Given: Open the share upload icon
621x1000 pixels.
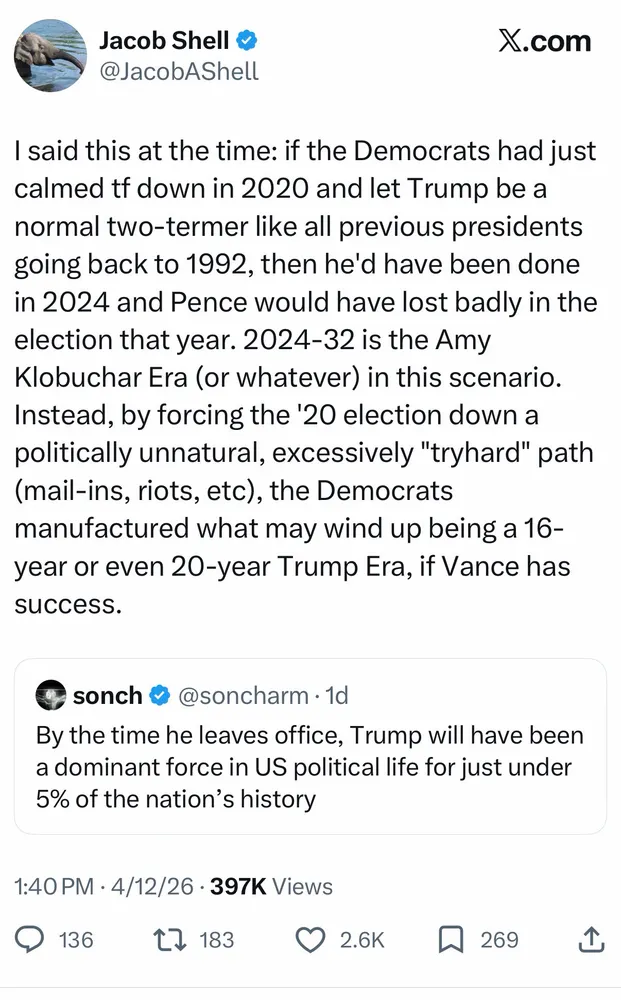Looking at the screenshot, I should point(591,940).
